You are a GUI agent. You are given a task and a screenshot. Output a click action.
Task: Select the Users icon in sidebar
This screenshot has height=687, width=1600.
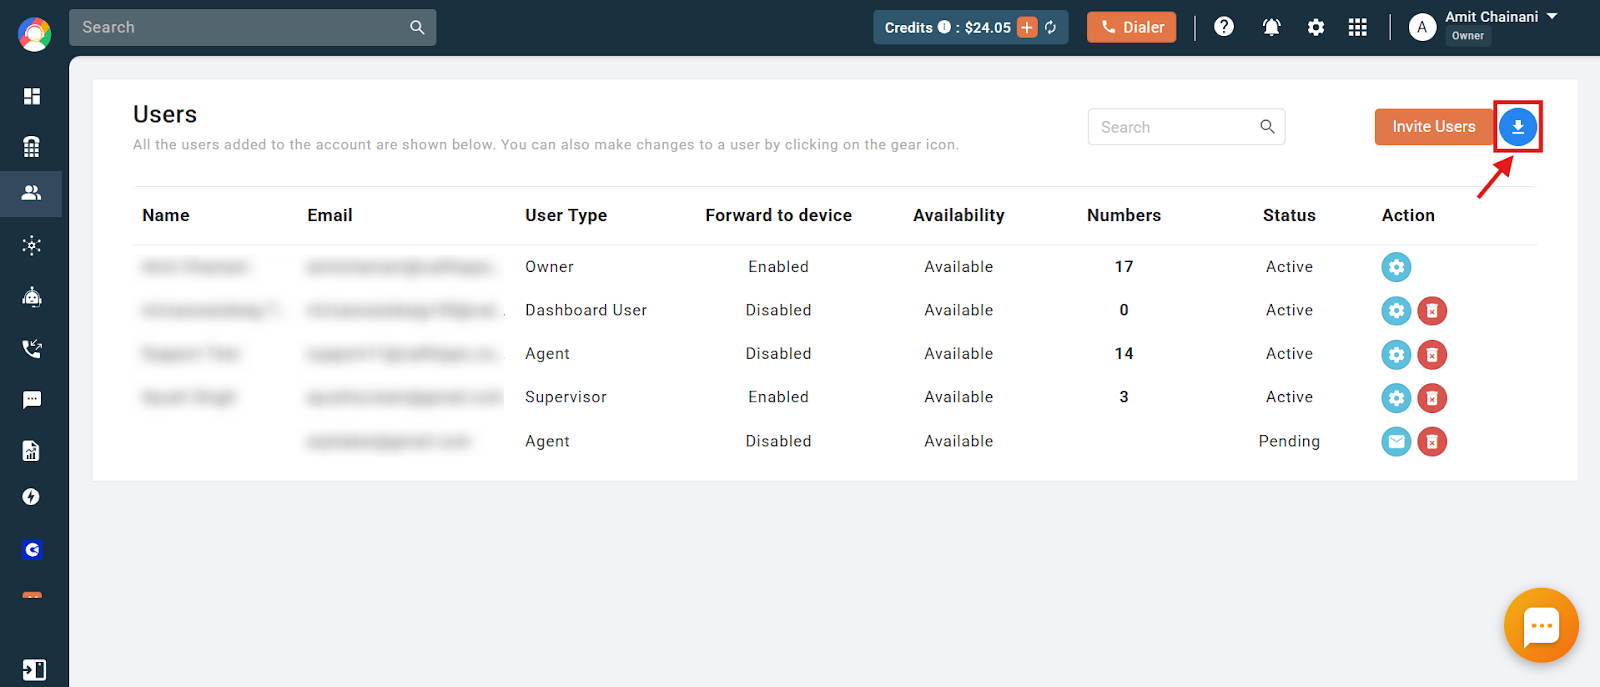click(32, 193)
